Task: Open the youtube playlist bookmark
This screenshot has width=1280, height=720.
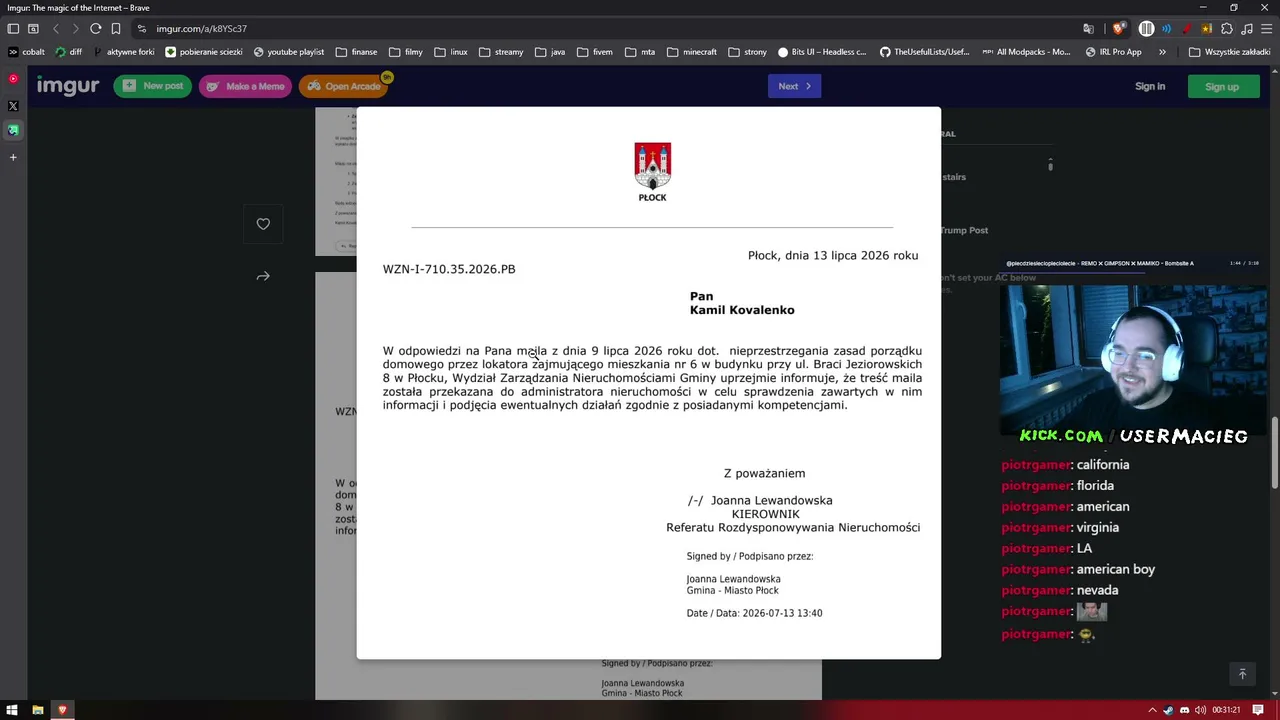Action: tap(289, 52)
